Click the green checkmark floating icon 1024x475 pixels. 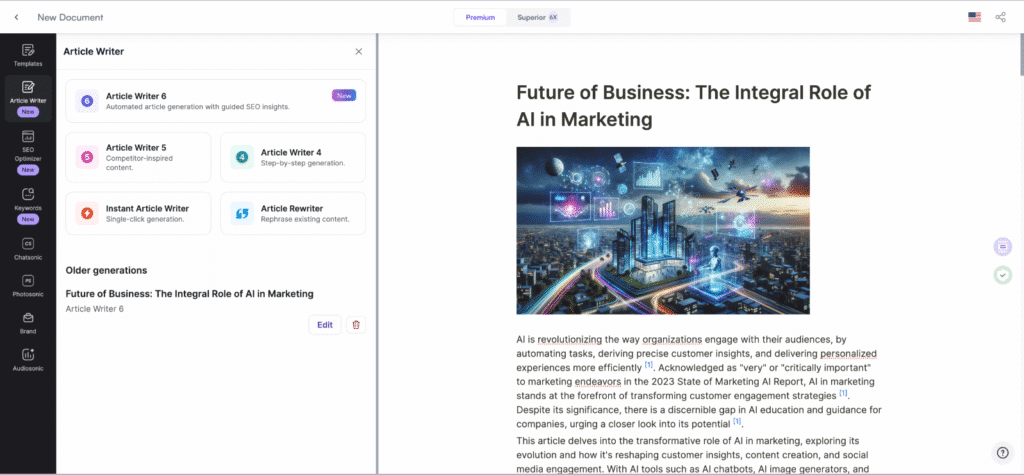tap(1003, 275)
